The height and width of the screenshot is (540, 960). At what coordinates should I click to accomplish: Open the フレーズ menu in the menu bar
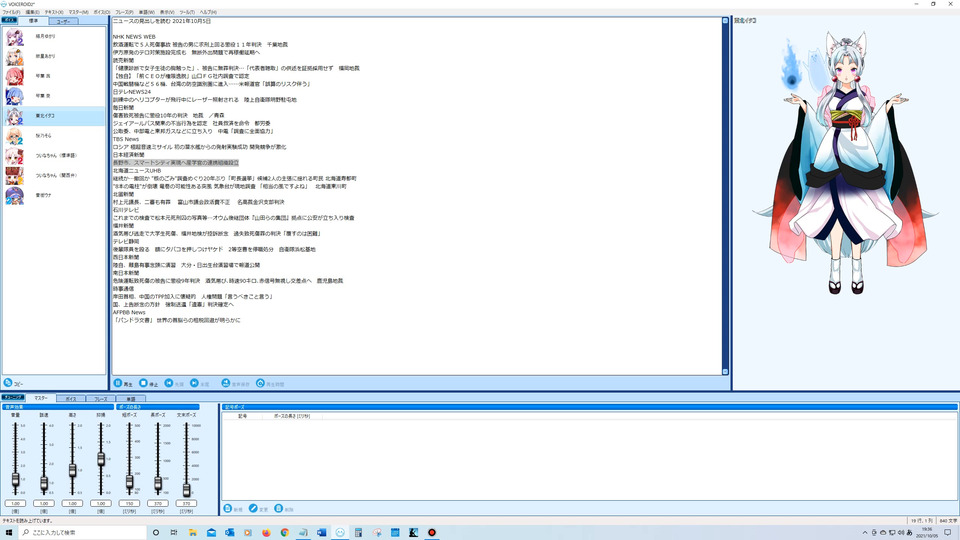[x=124, y=12]
